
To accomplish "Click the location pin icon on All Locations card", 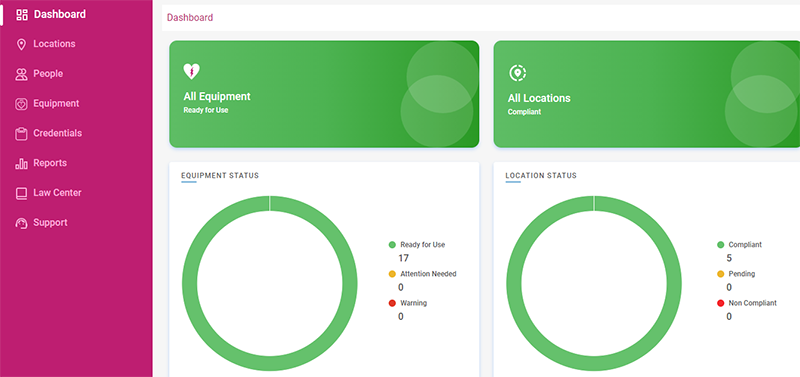I will [517, 73].
